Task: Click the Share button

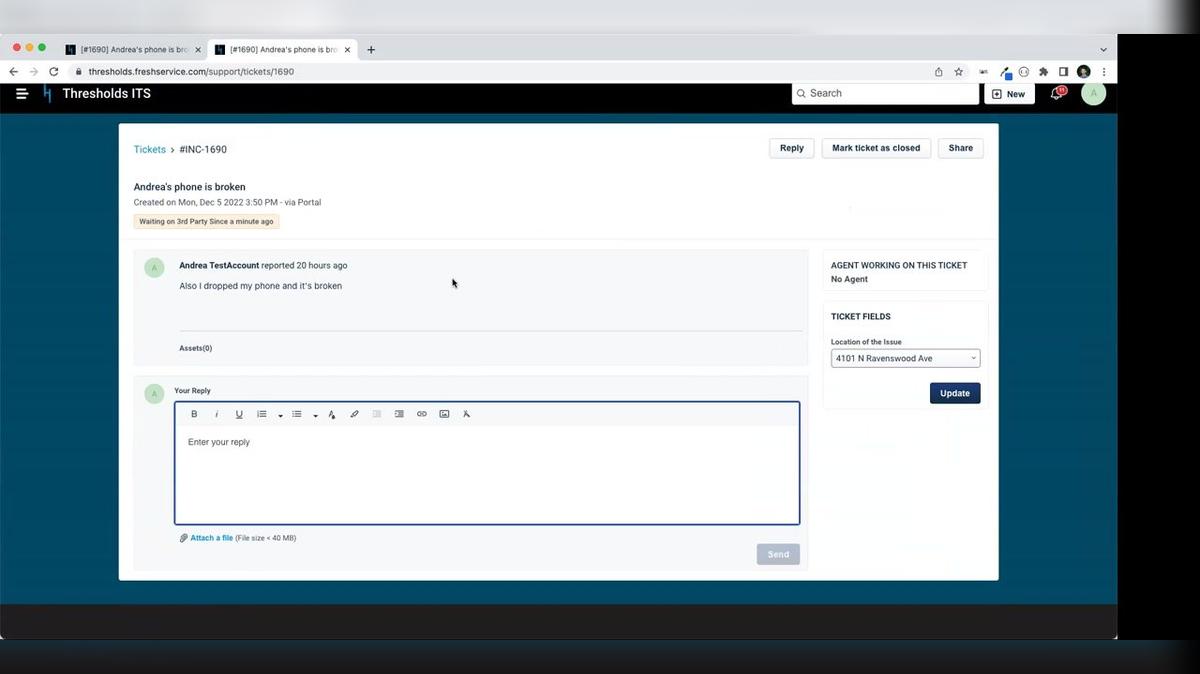Action: (960, 148)
